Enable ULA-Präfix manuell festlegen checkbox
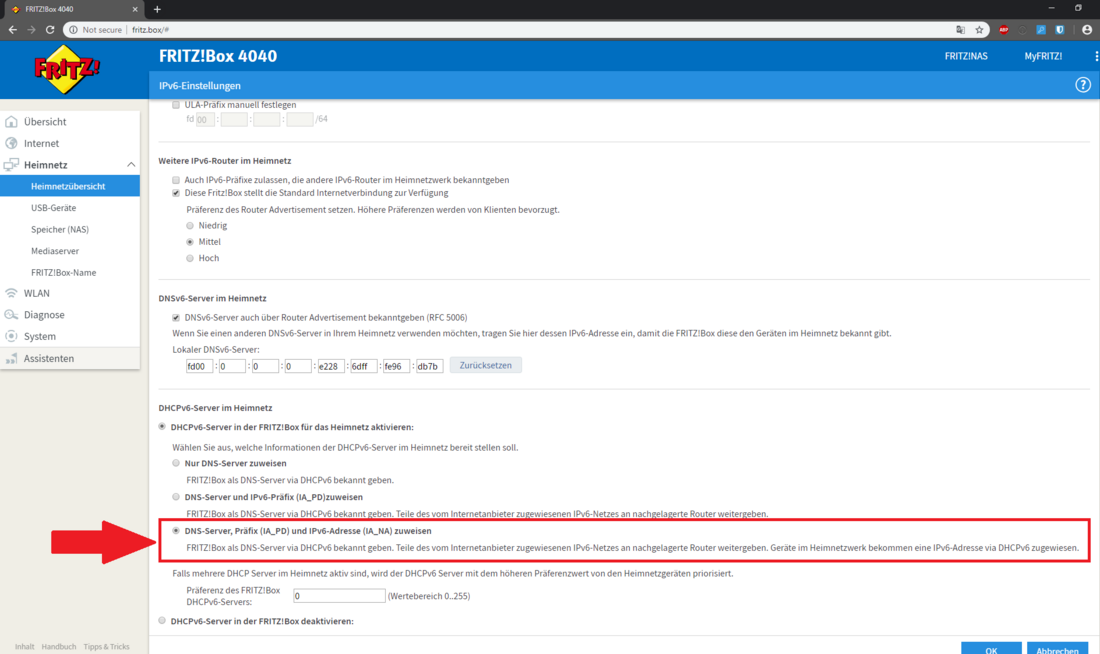The image size is (1100, 654). coord(176,105)
